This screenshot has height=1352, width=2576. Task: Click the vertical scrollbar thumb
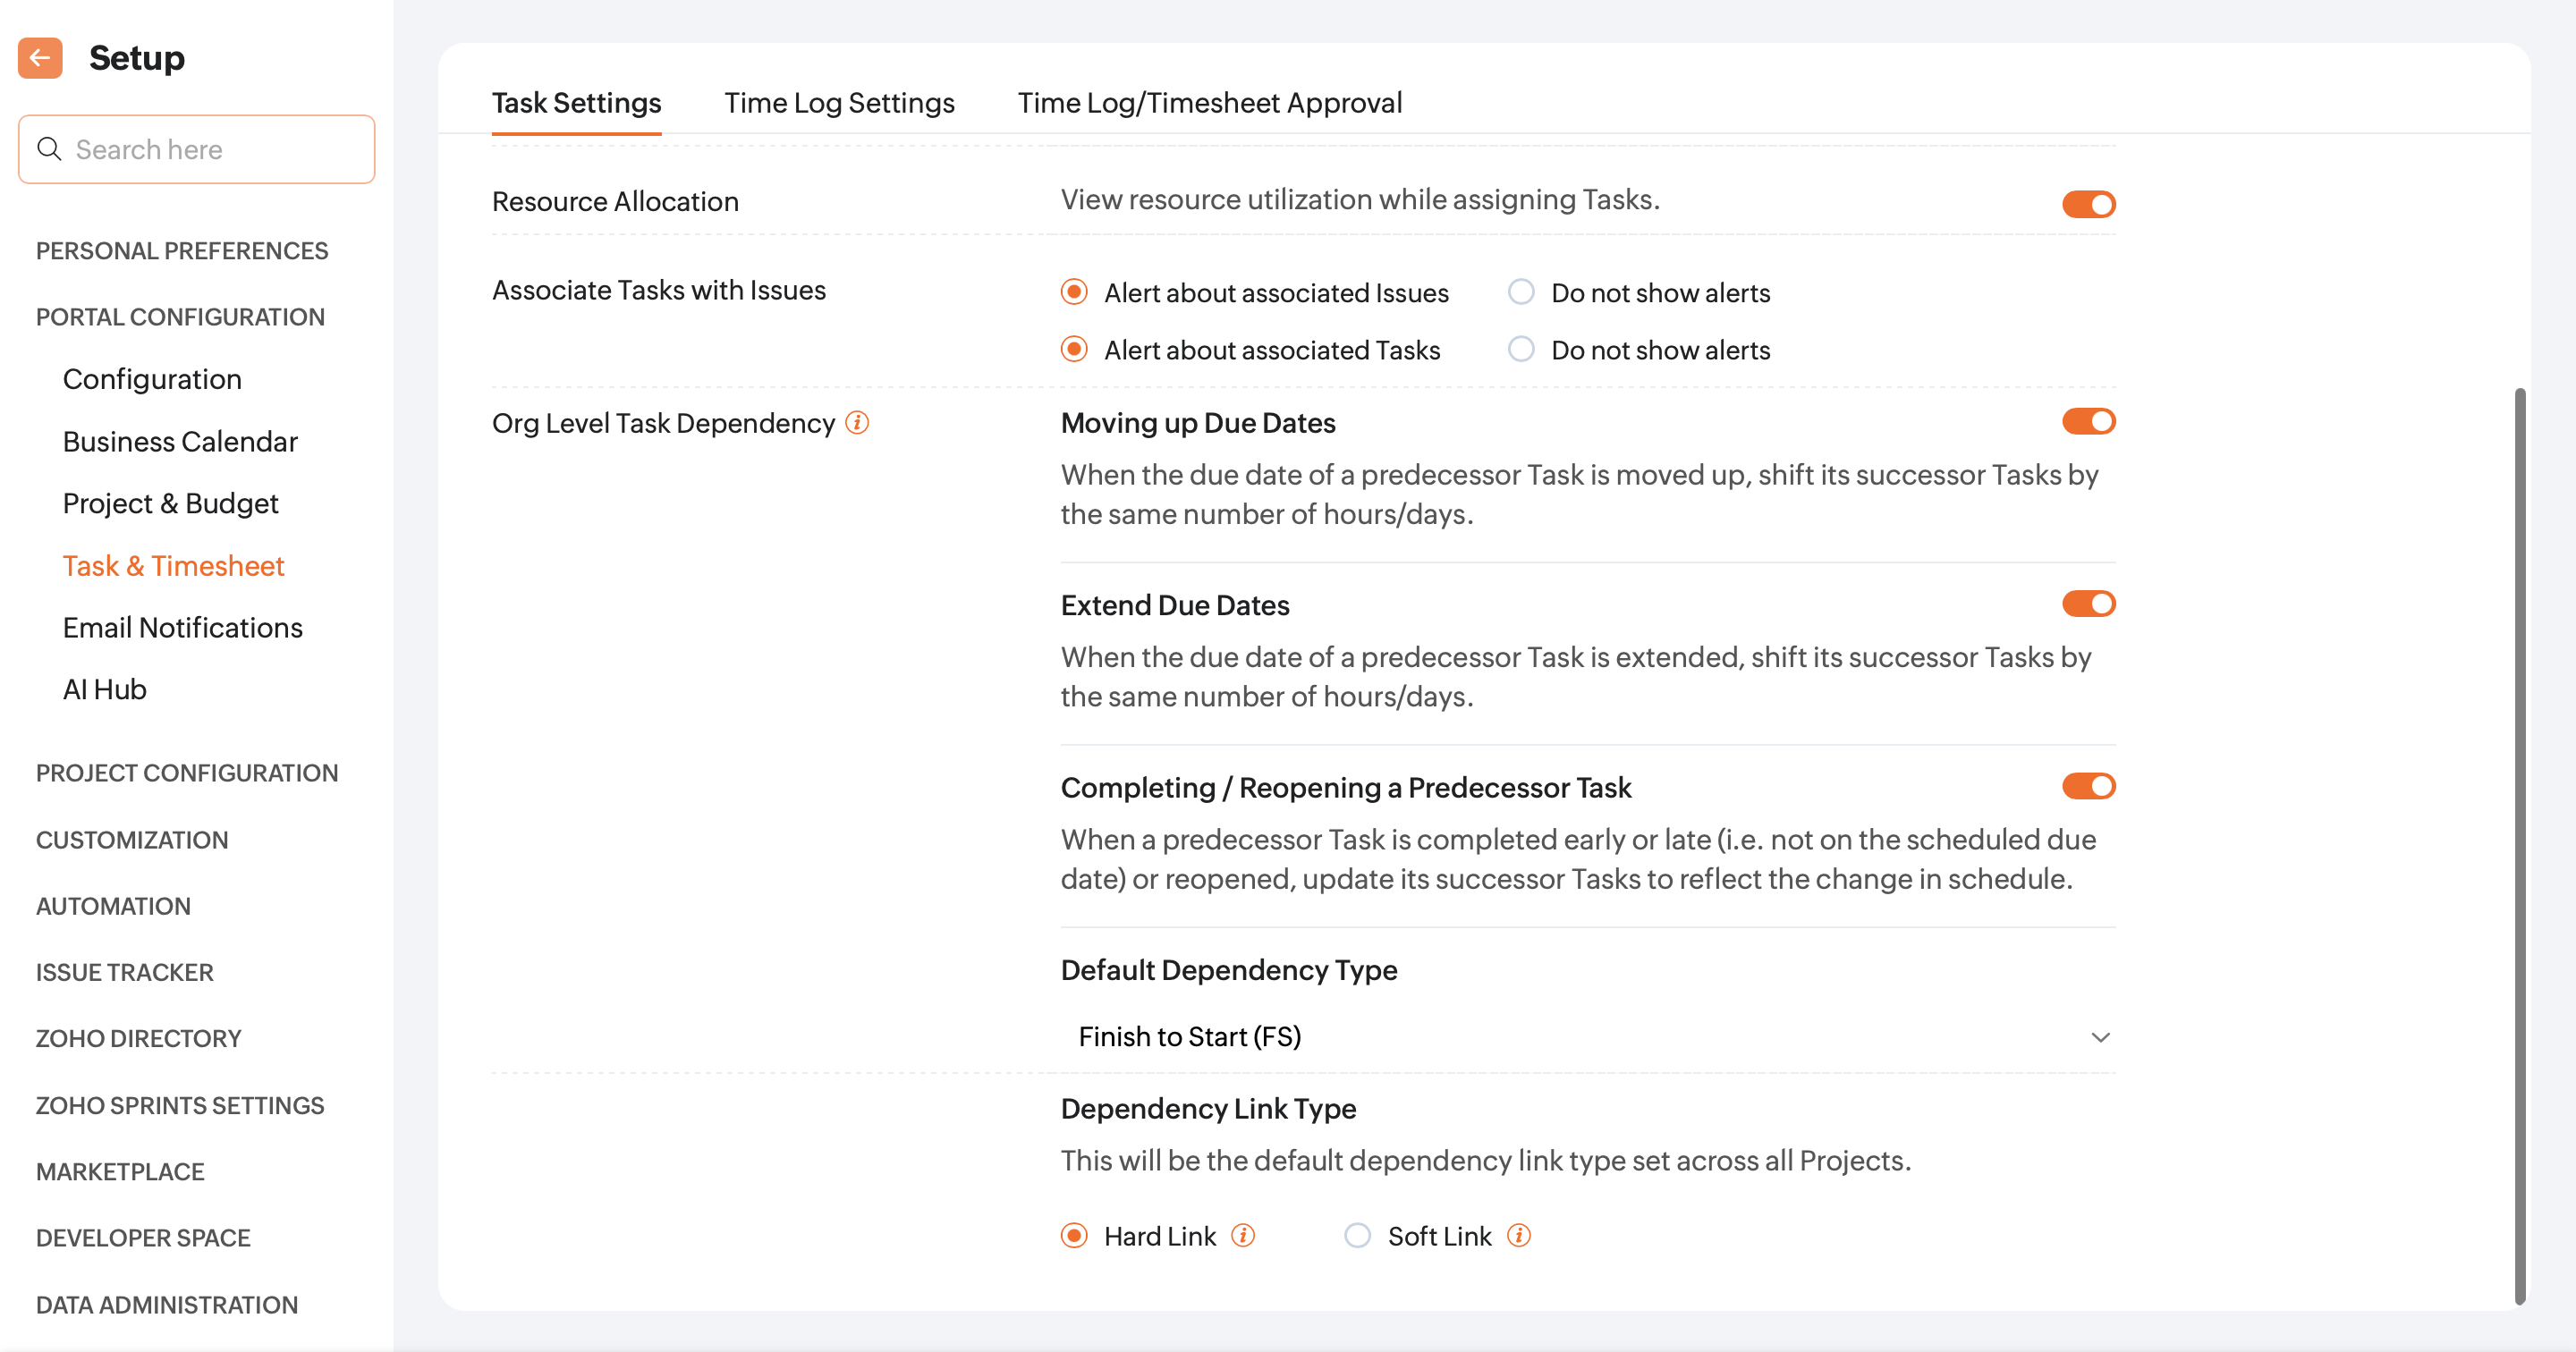2520,845
